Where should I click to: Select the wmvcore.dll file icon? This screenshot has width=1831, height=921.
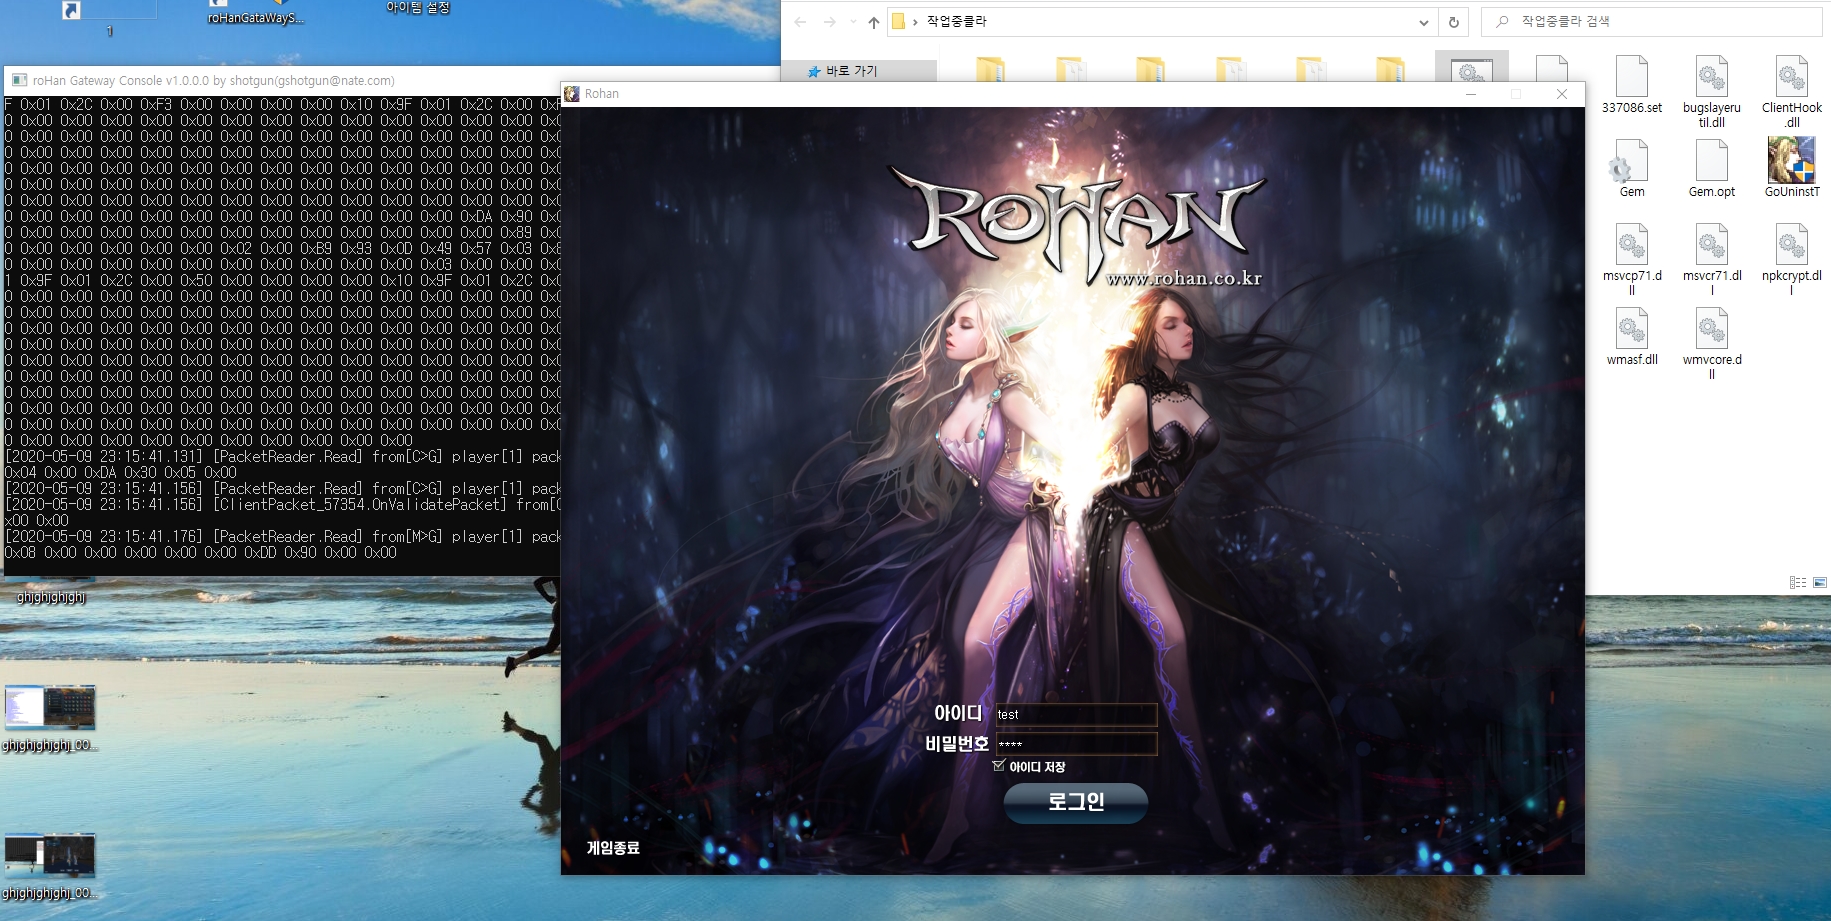tap(1711, 344)
